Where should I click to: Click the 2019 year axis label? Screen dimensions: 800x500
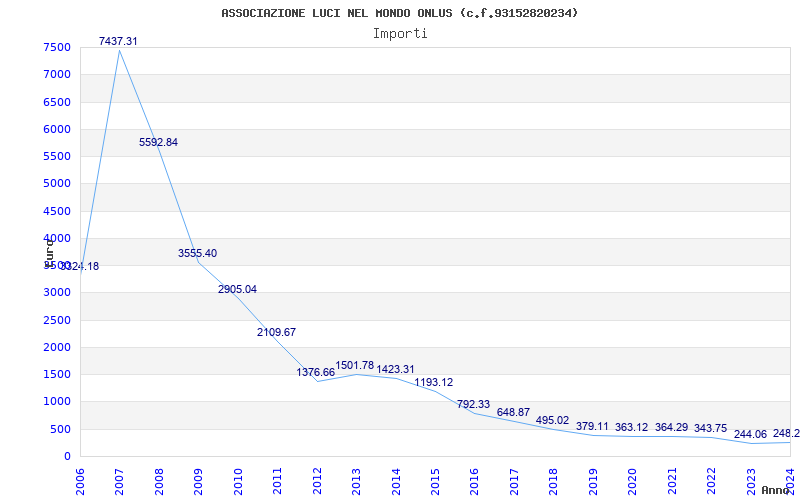(x=593, y=481)
